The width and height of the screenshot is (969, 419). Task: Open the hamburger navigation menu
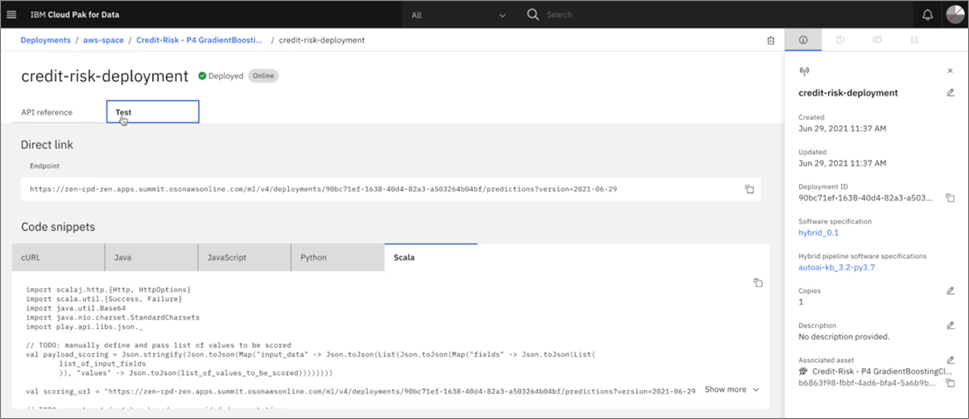point(12,15)
